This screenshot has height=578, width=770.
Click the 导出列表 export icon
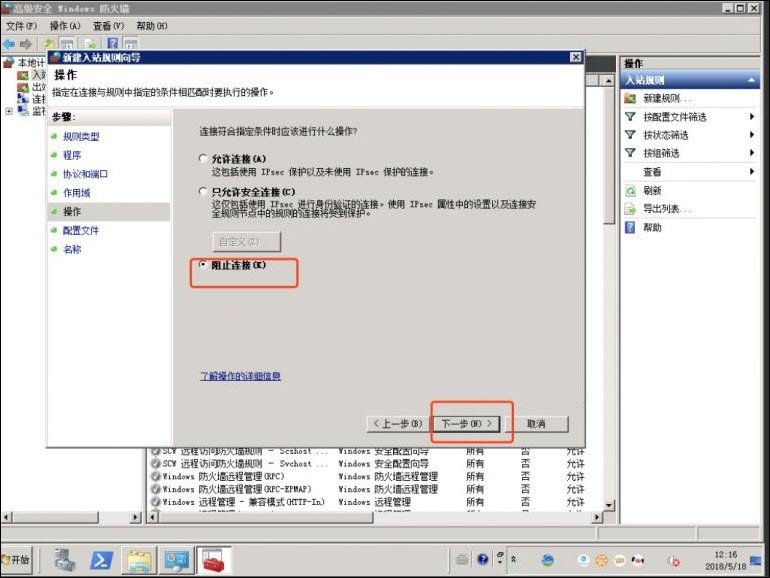click(630, 209)
